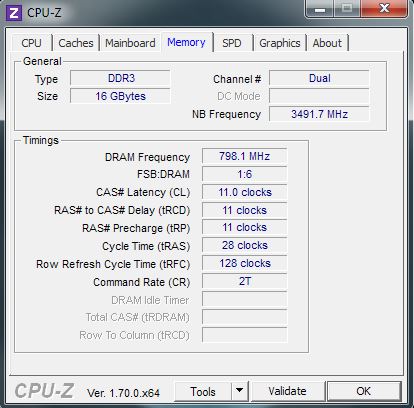Minimize the CPU-Z window
The width and height of the screenshot is (414, 408).
pyautogui.click(x=320, y=9)
